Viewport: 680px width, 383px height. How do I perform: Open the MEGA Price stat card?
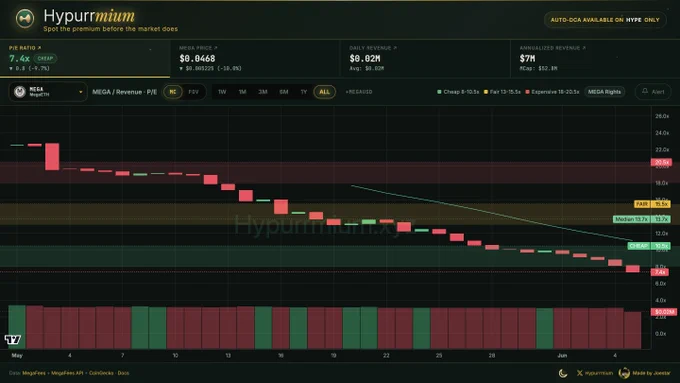(x=255, y=59)
